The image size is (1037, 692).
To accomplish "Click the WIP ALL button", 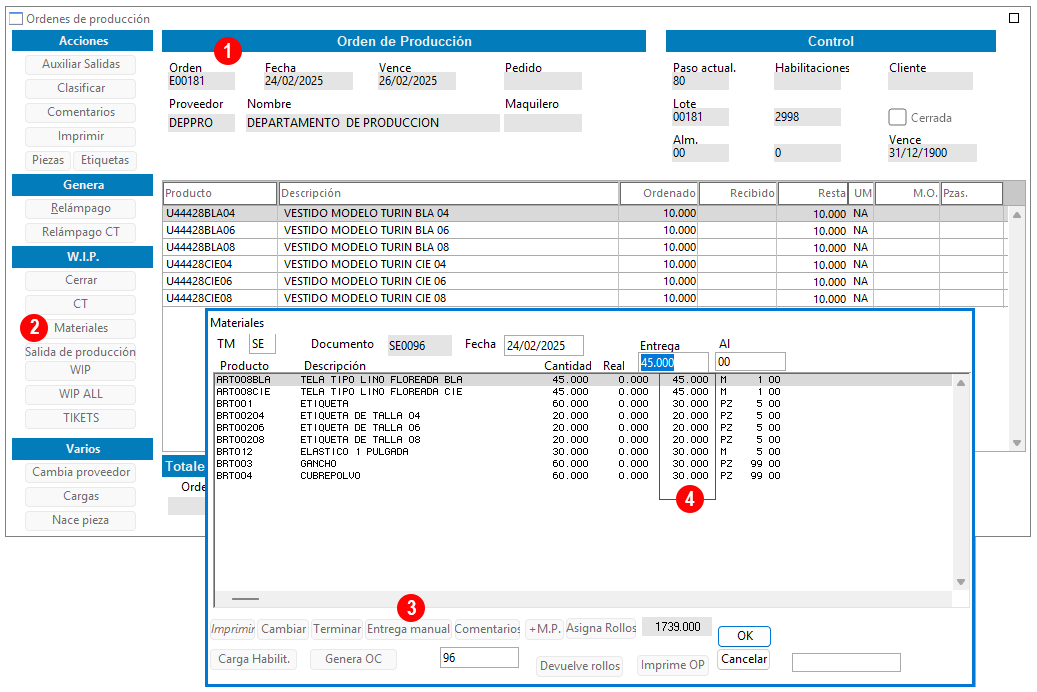I will click(81, 394).
